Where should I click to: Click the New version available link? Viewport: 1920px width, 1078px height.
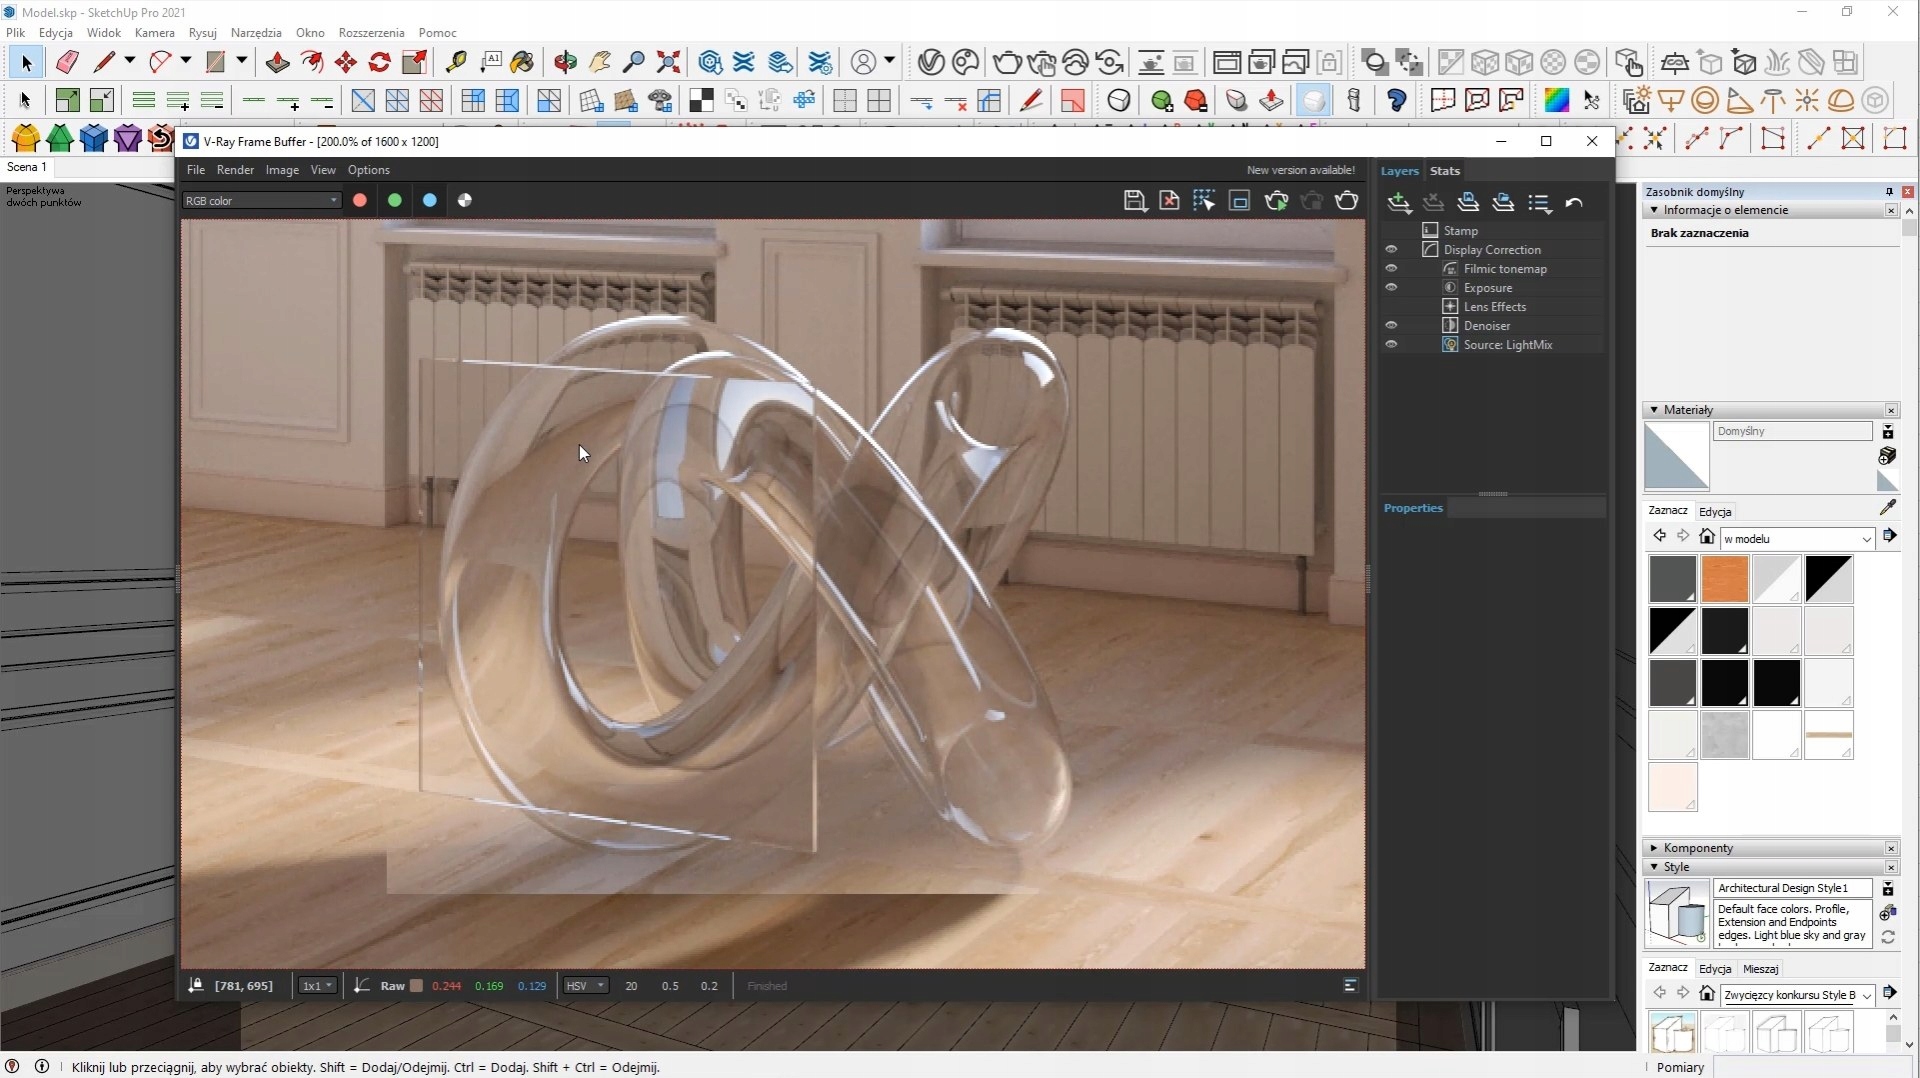[x=1300, y=170]
